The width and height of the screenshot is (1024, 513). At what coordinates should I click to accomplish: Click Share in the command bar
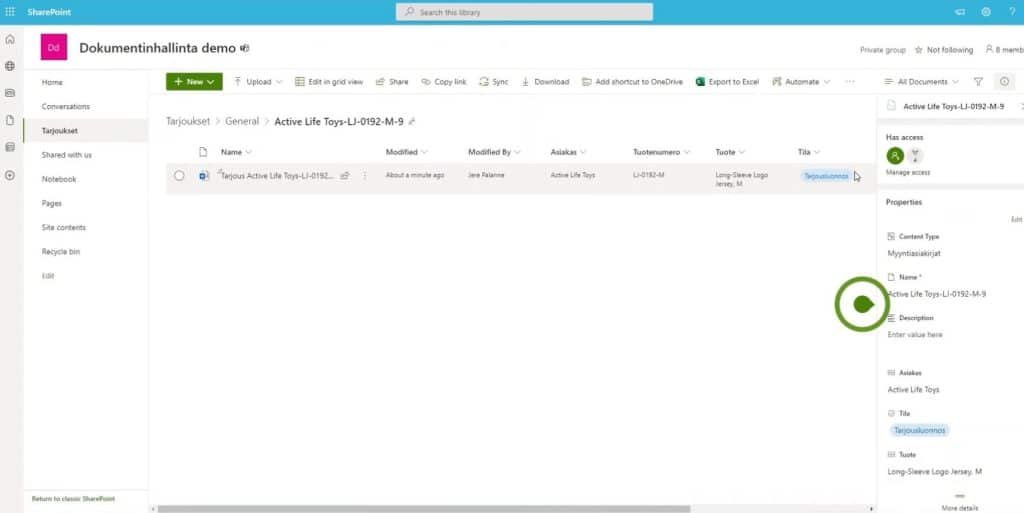(392, 82)
